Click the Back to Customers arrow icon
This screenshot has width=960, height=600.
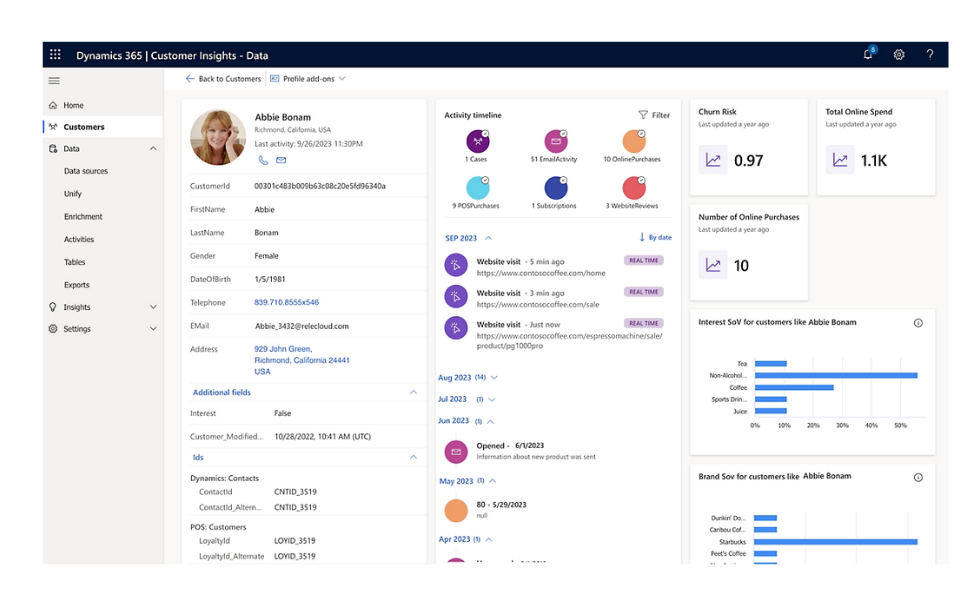point(190,78)
